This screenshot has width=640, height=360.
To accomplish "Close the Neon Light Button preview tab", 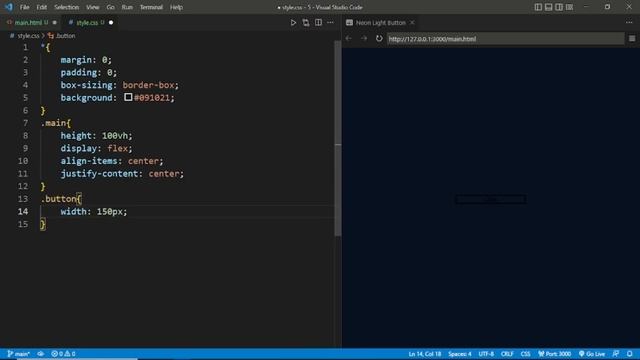I will (412, 22).
